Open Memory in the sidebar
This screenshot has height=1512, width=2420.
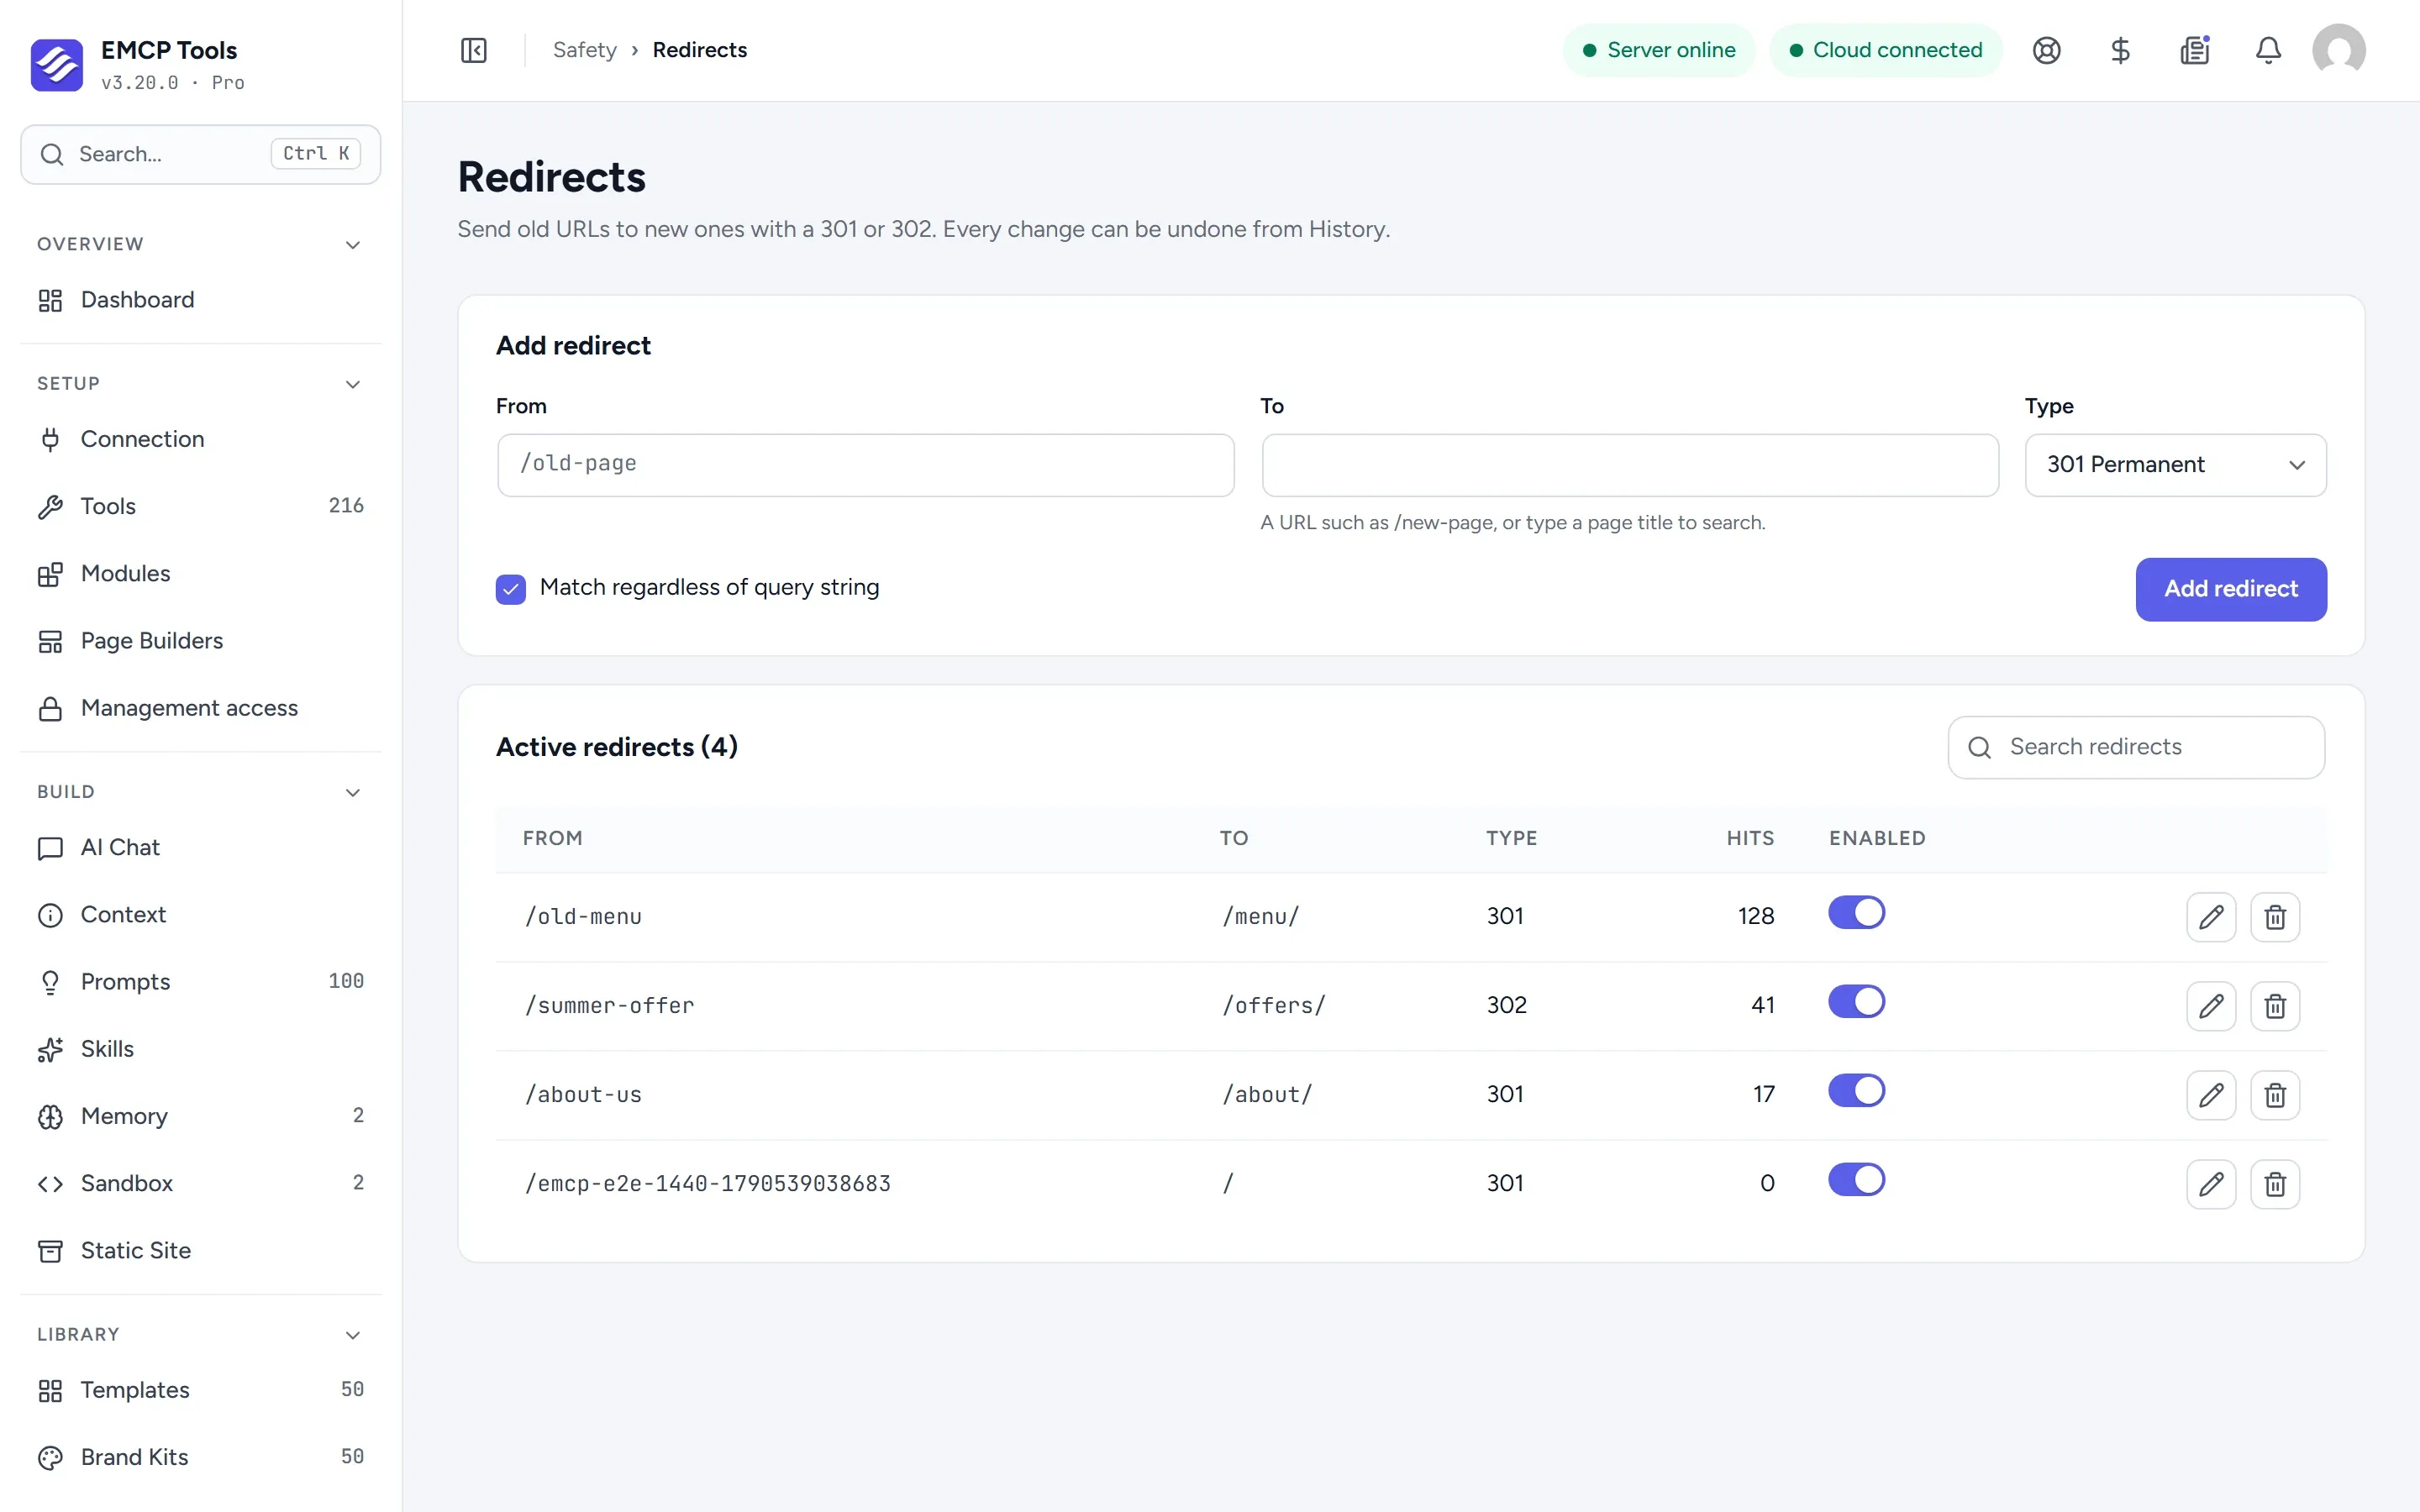(x=200, y=1116)
